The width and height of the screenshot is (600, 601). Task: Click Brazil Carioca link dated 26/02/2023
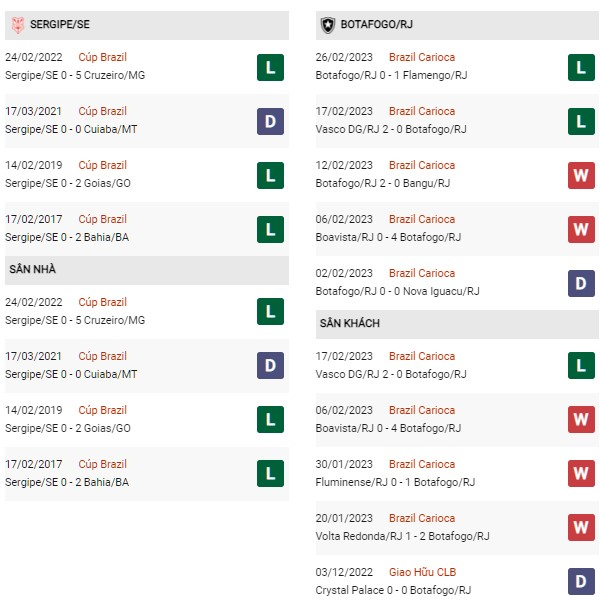coord(422,57)
